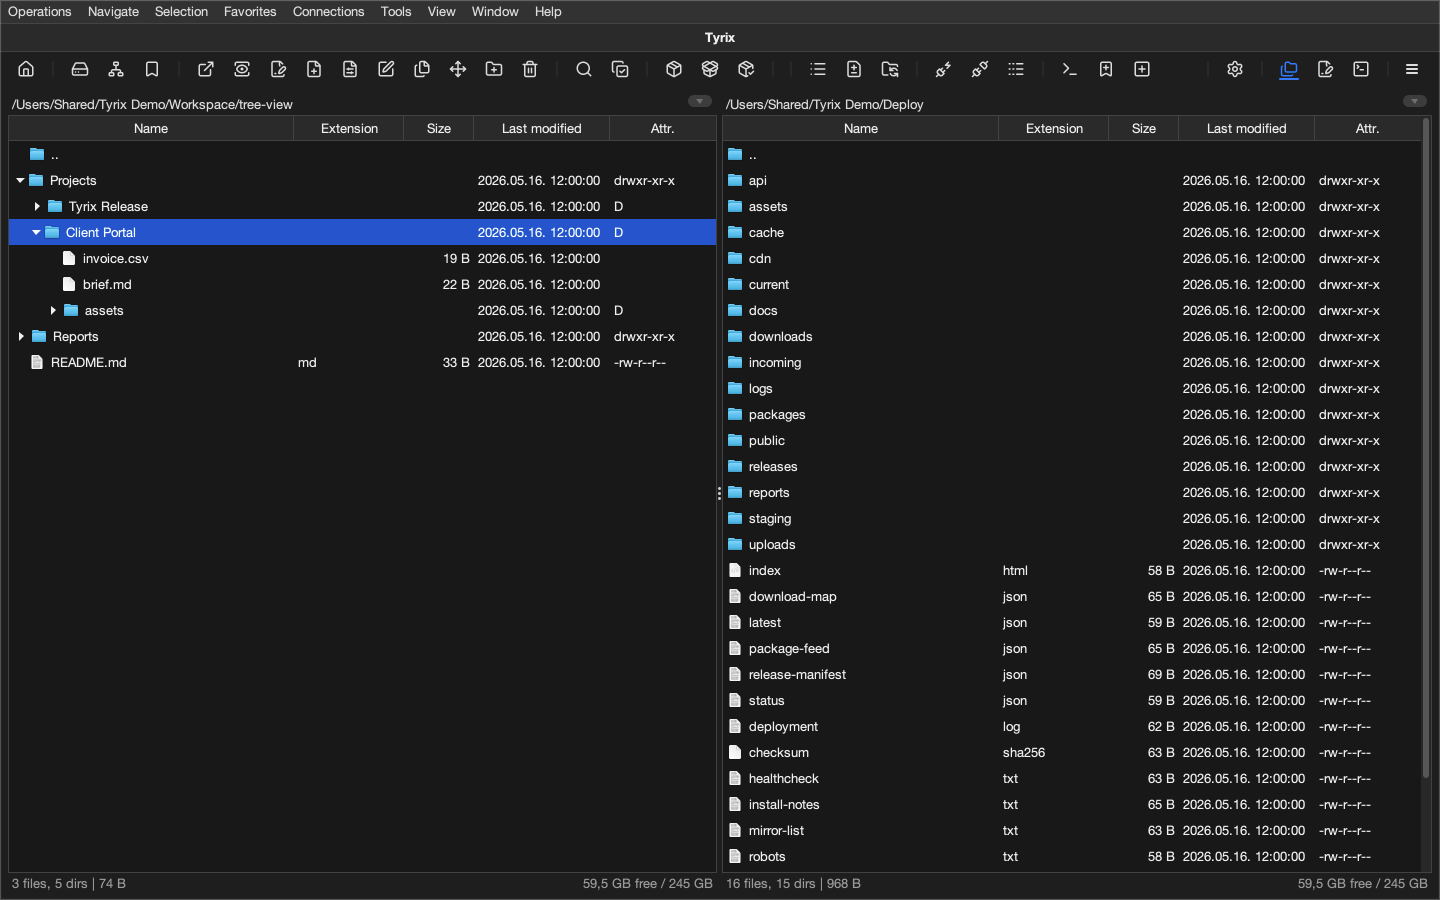Click the pack archive box icon
The image size is (1440, 900).
674,69
